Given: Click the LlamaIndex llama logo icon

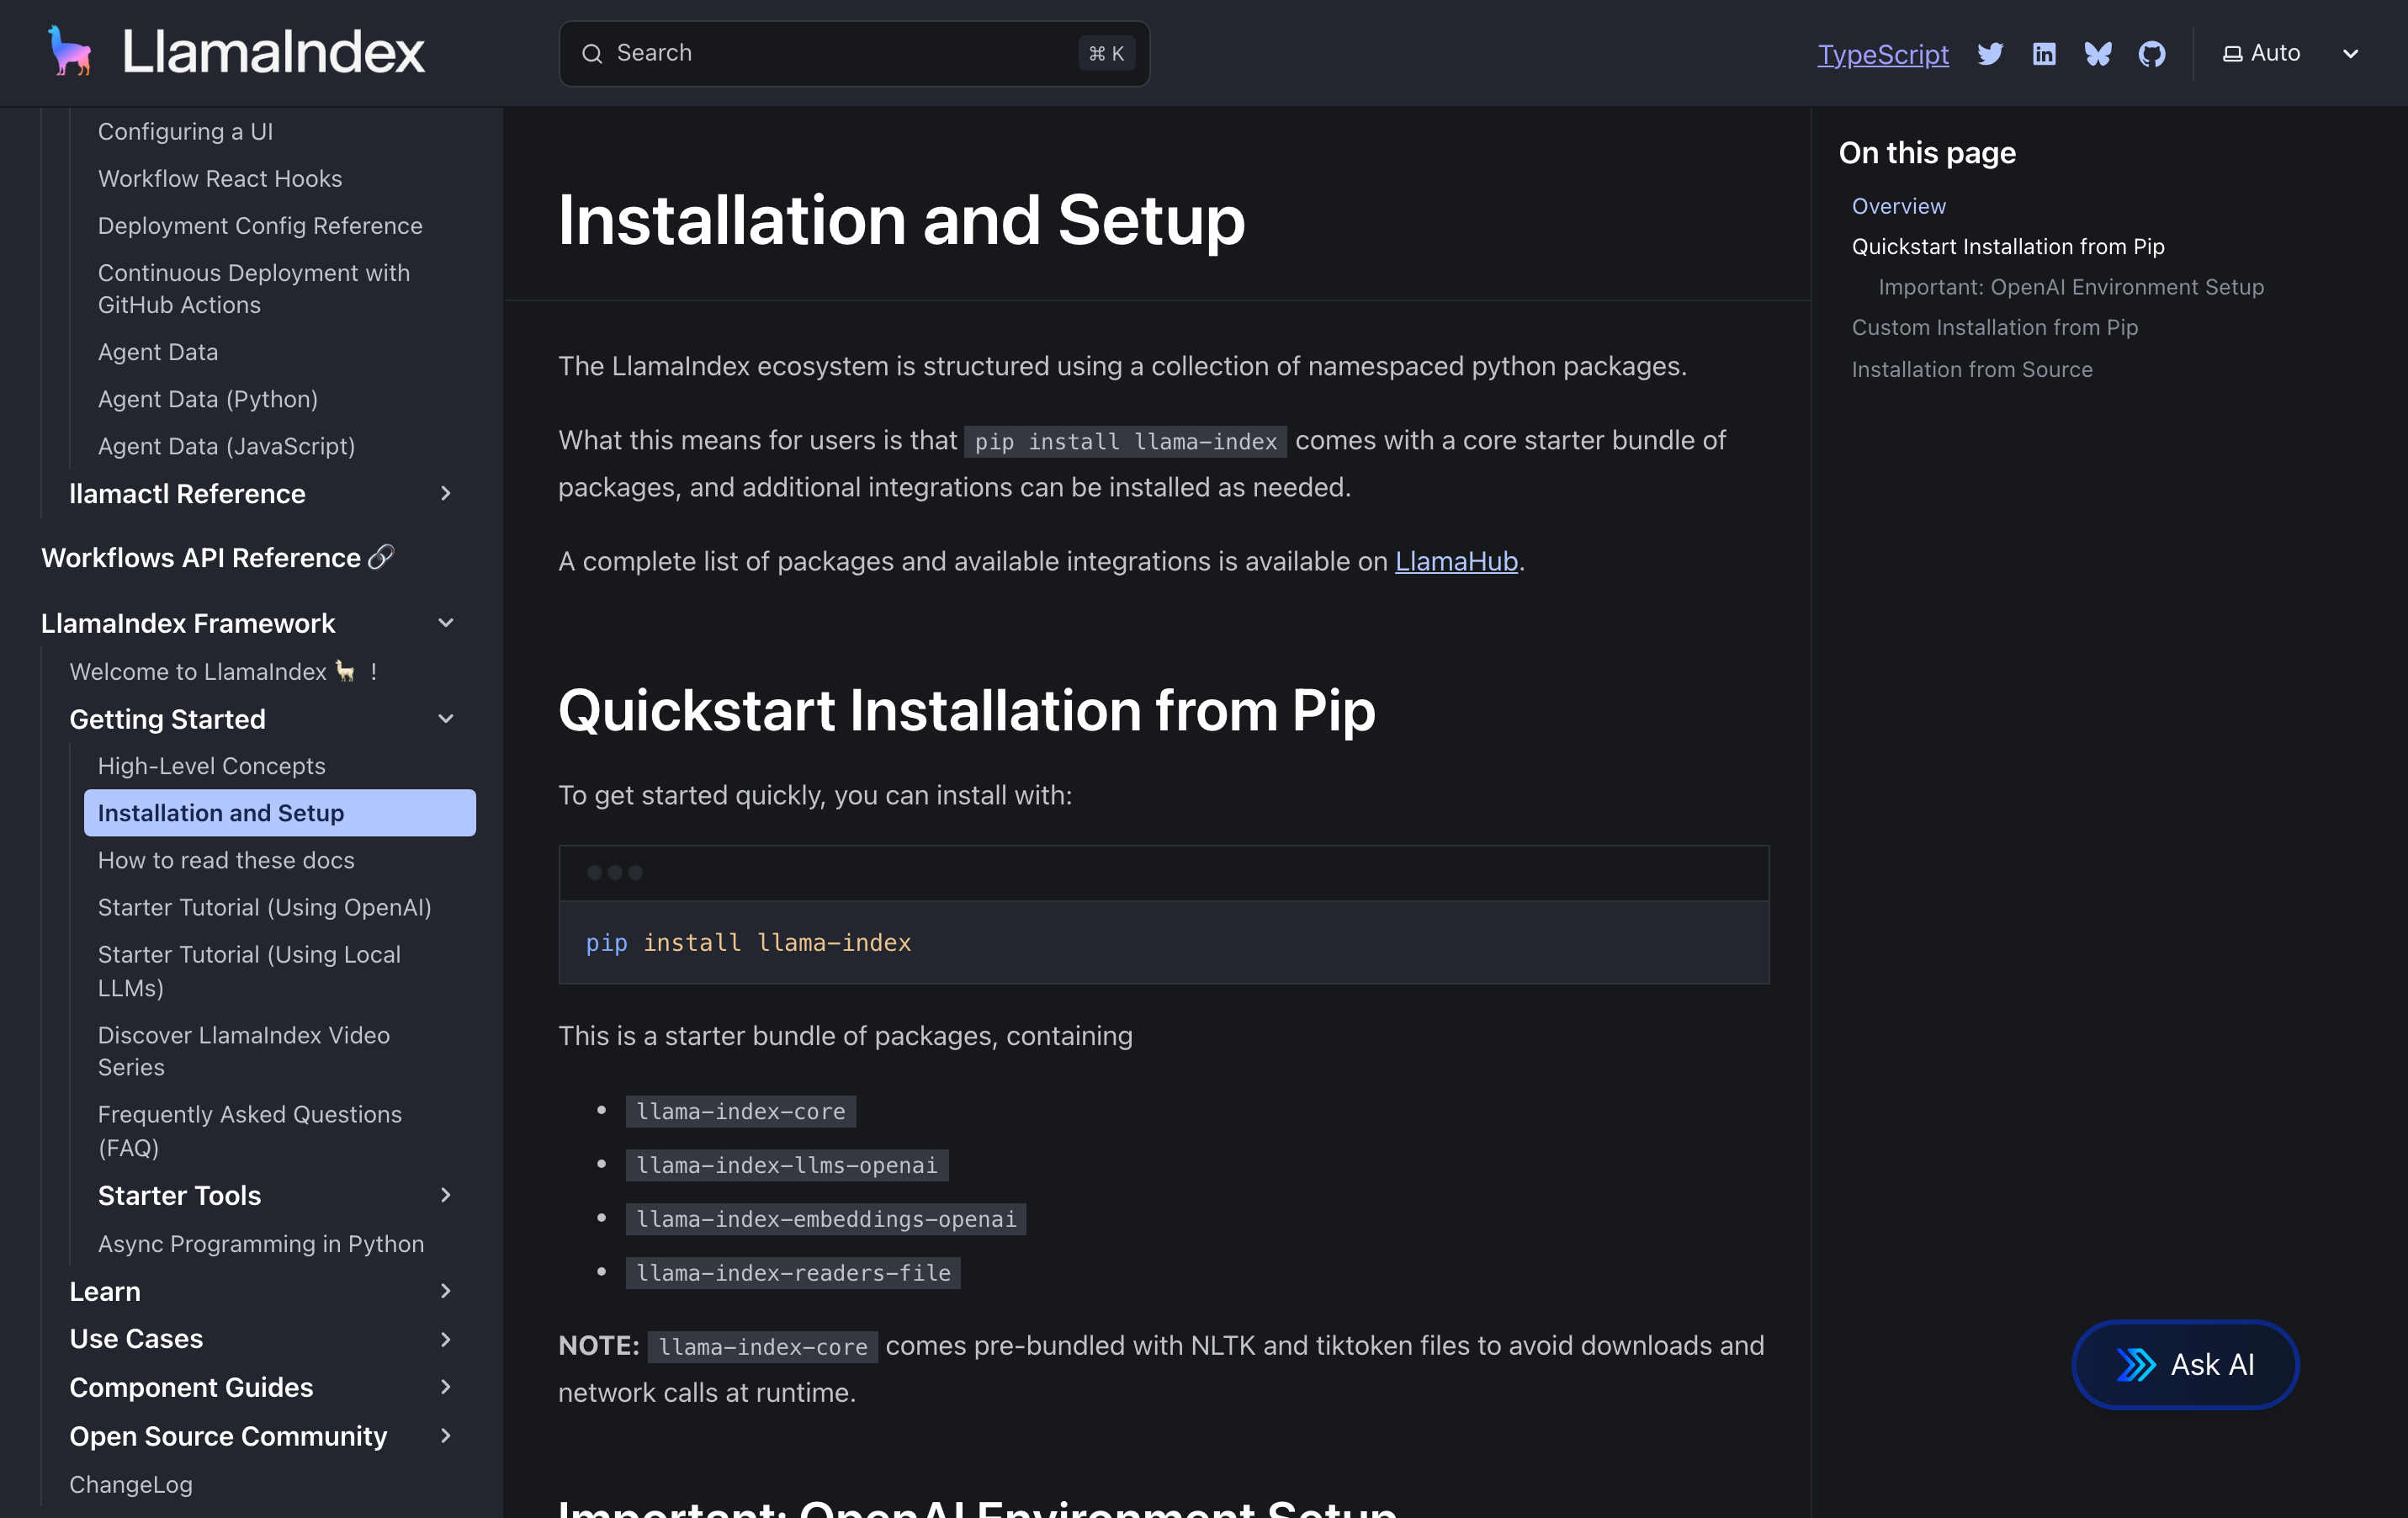Looking at the screenshot, I should (70, 52).
